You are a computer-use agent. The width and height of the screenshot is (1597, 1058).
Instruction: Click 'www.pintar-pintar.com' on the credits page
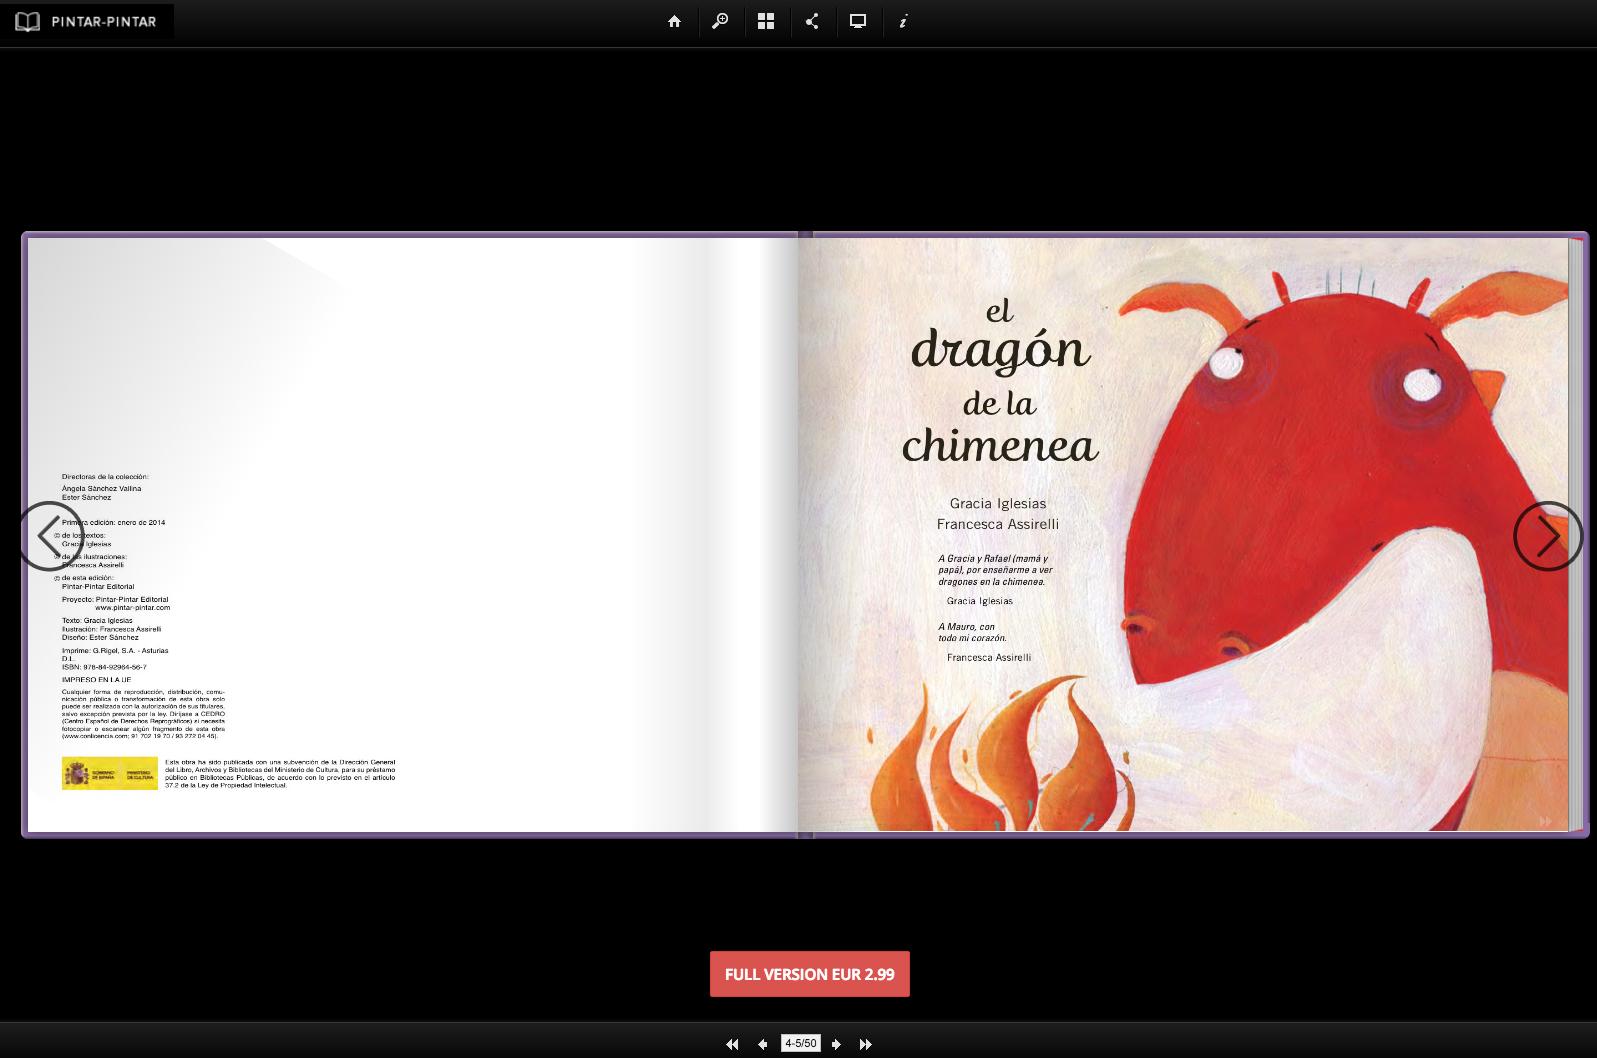[x=133, y=608]
